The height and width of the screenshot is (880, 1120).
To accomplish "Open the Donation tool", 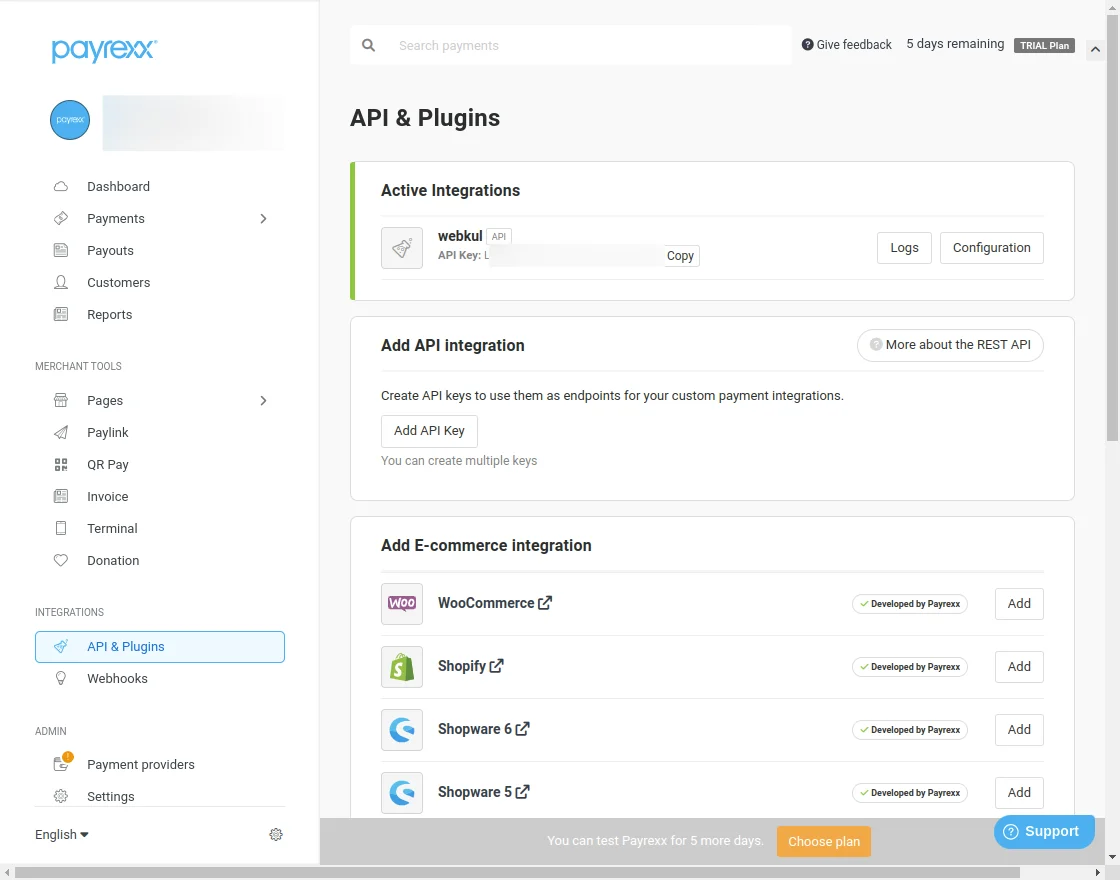I will 113,560.
